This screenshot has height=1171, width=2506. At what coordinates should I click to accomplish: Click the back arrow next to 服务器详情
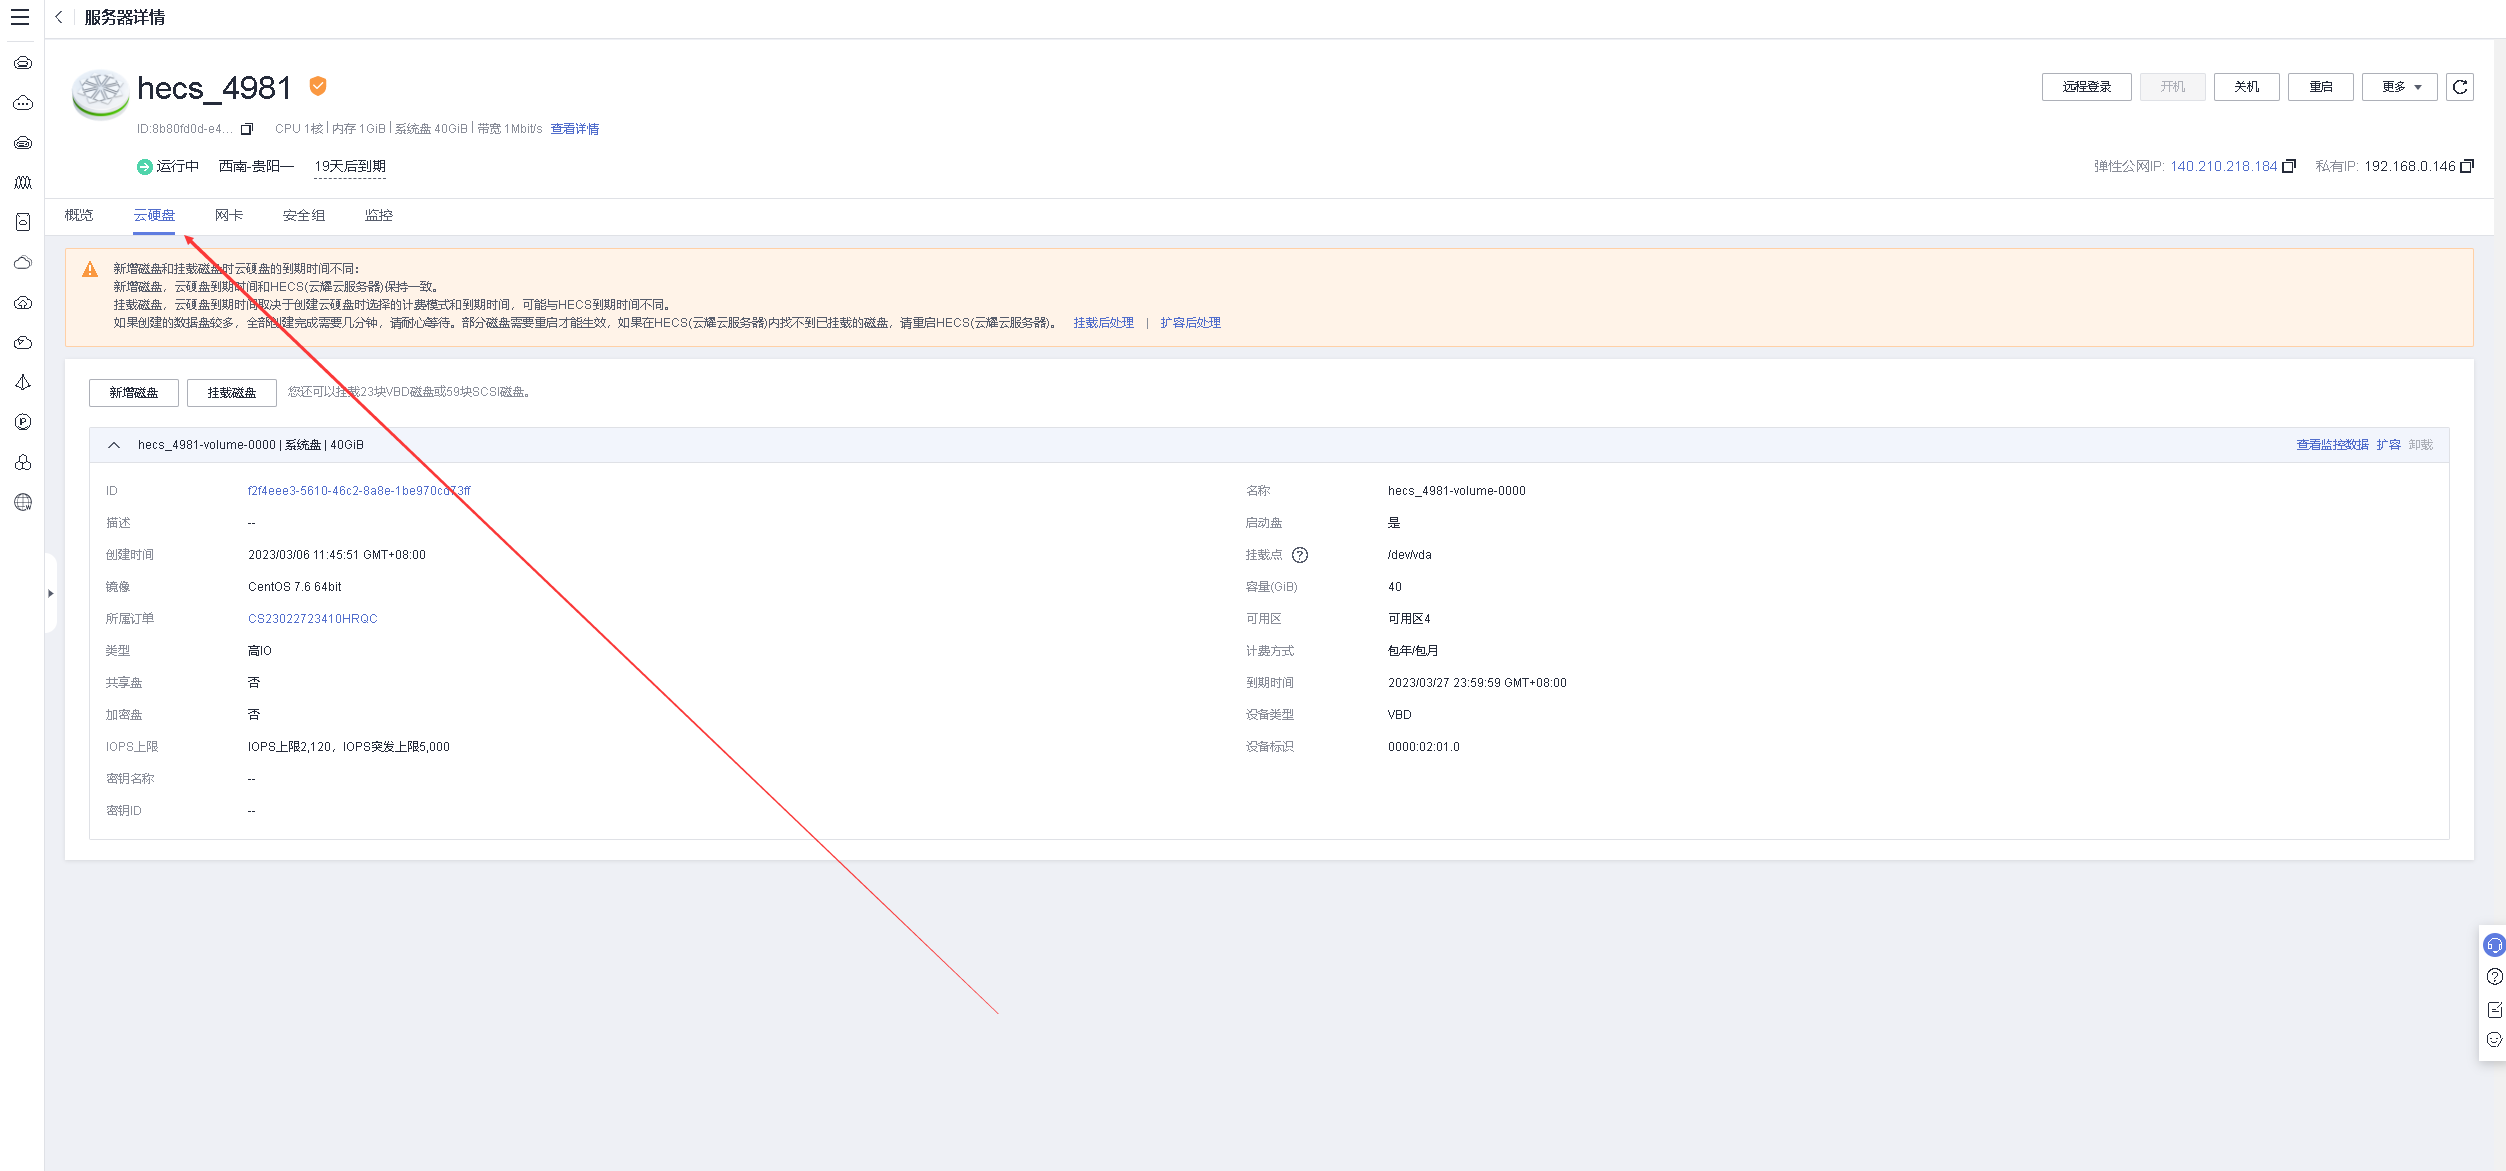[x=59, y=17]
